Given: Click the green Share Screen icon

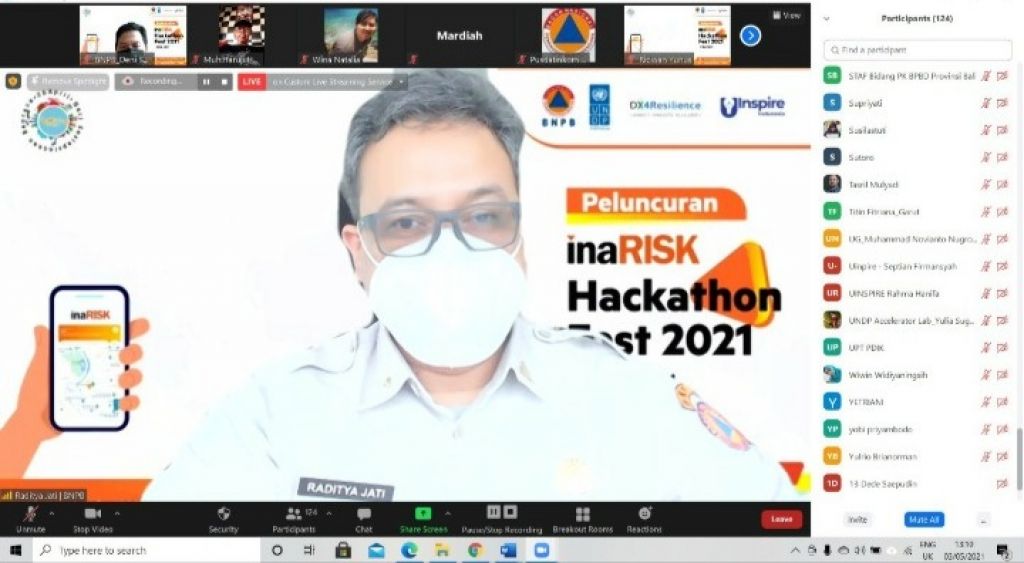Looking at the screenshot, I should pos(423,513).
